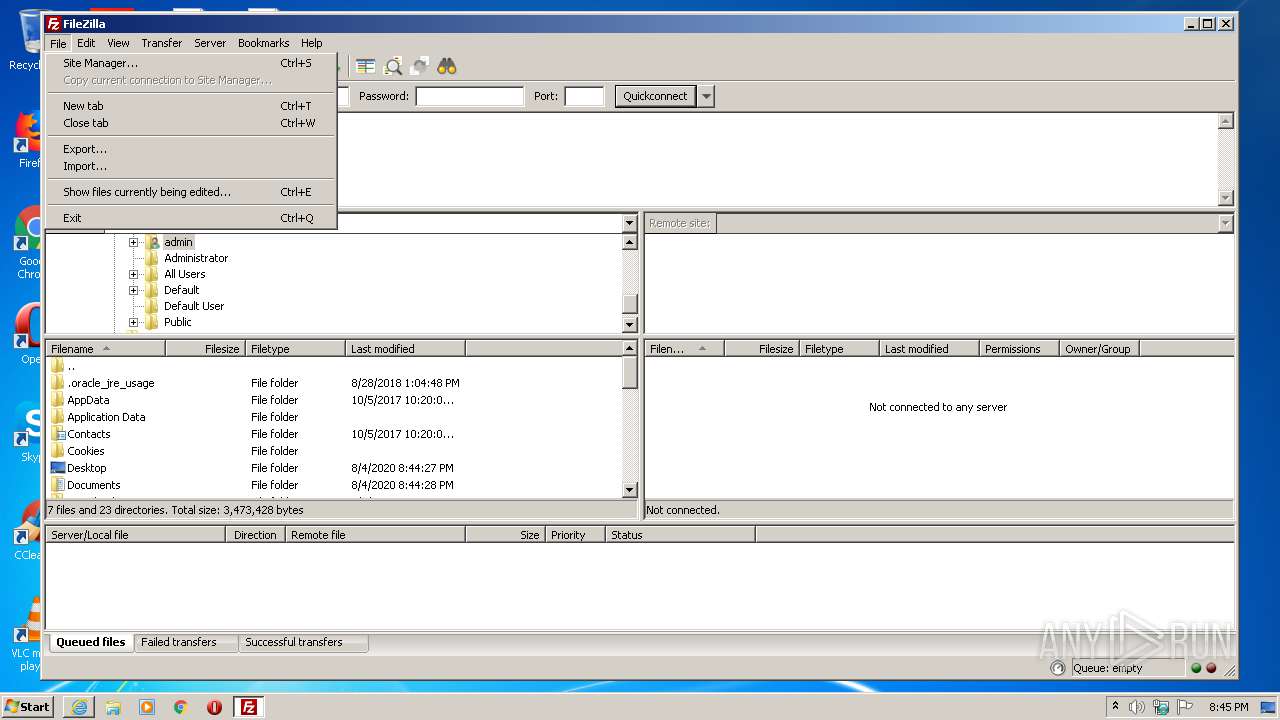
Task: Click local tree scrollbar down arrow
Action: tap(630, 324)
